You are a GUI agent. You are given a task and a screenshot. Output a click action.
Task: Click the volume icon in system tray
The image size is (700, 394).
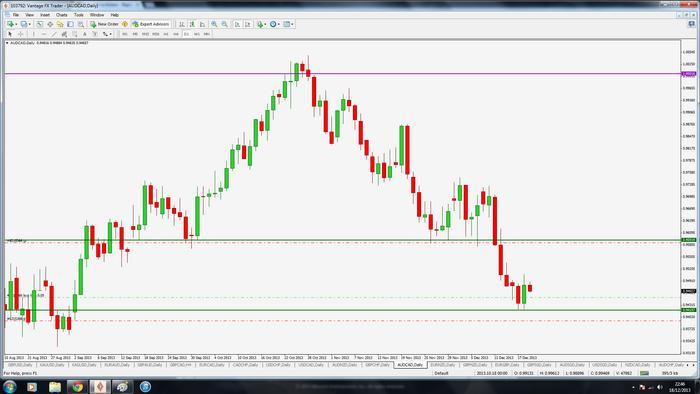tap(659, 387)
